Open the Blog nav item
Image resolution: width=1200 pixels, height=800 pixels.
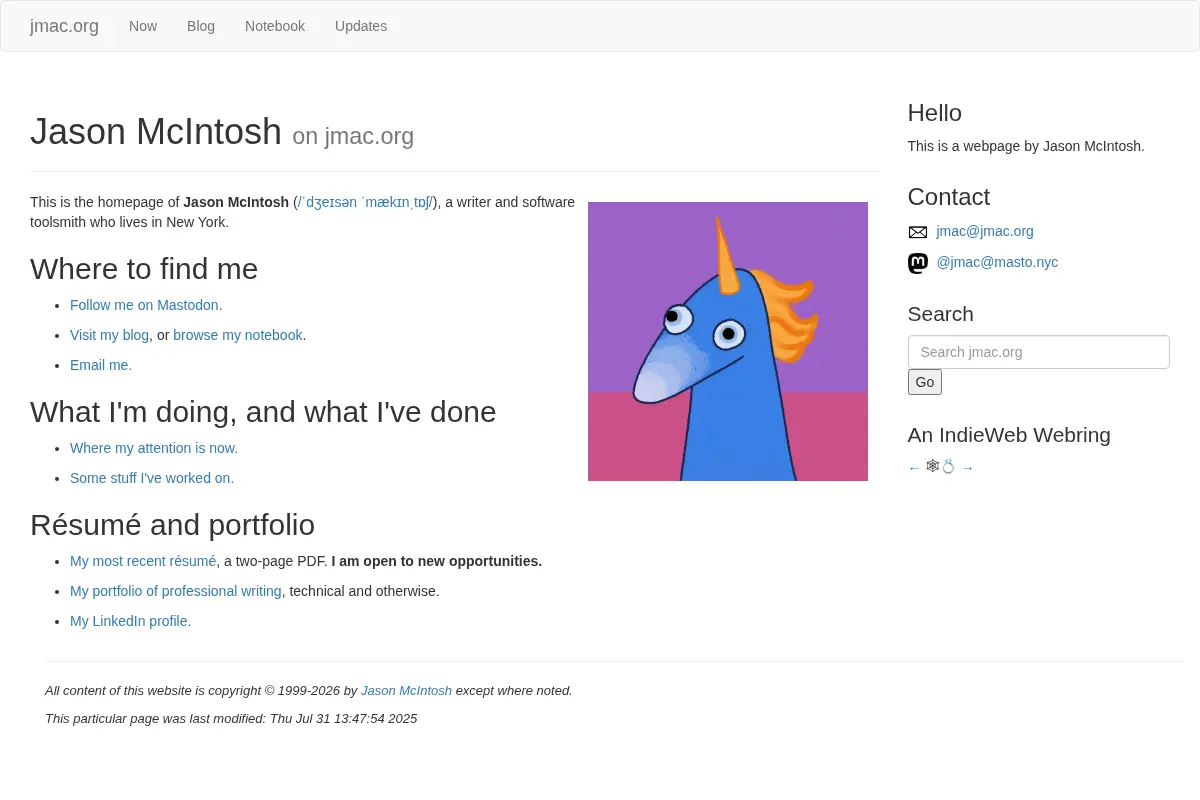click(x=201, y=26)
